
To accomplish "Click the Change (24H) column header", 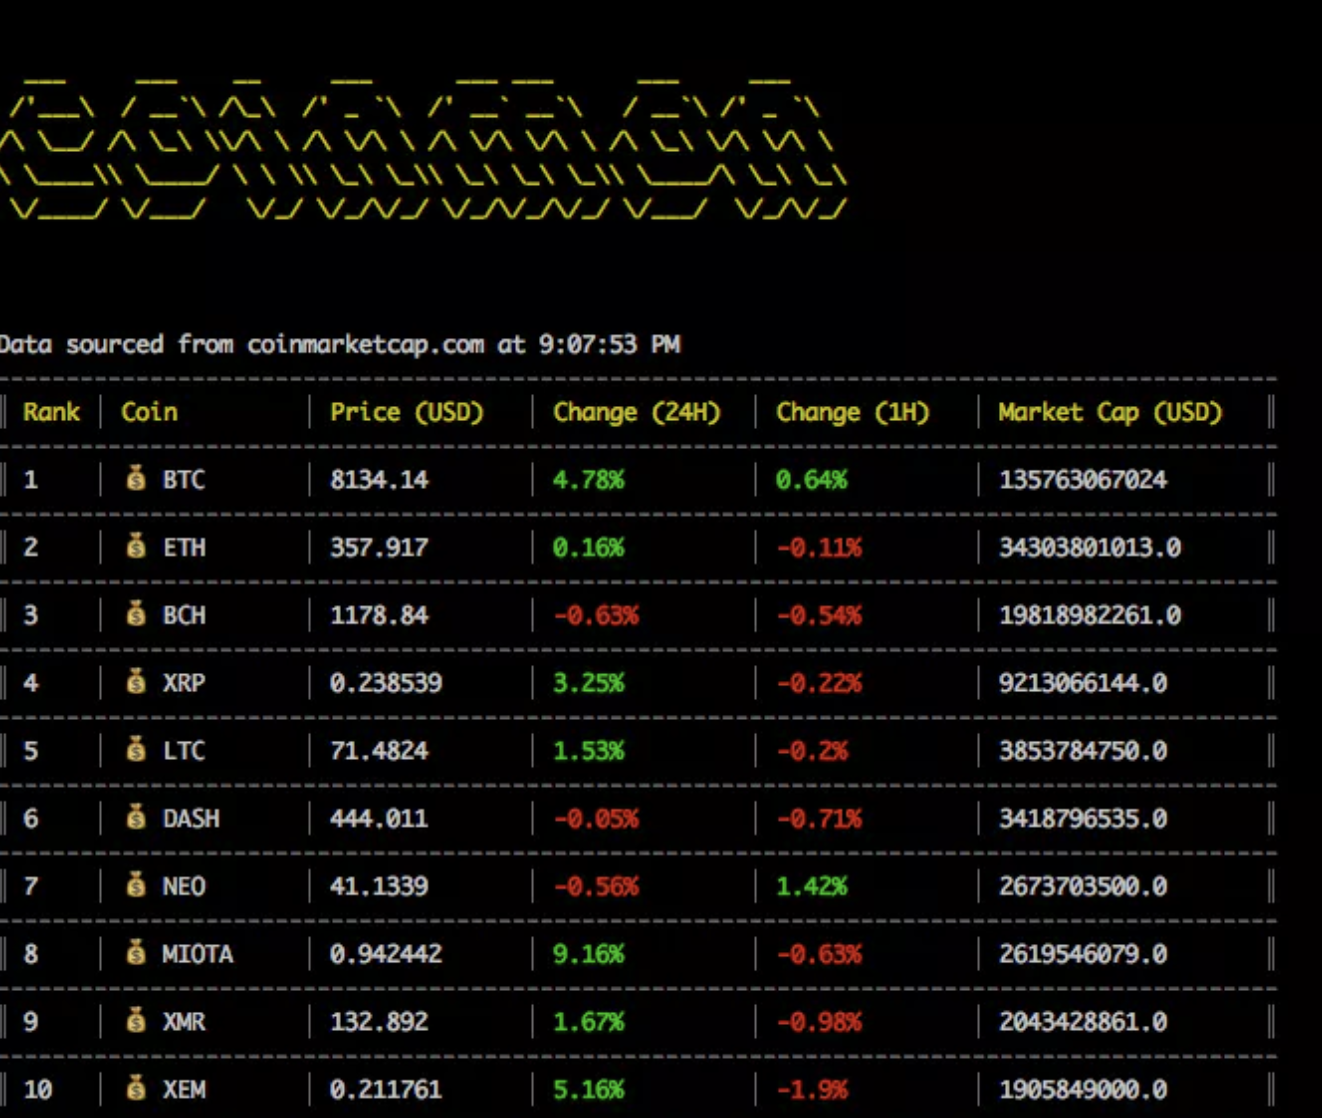I will pos(637,412).
